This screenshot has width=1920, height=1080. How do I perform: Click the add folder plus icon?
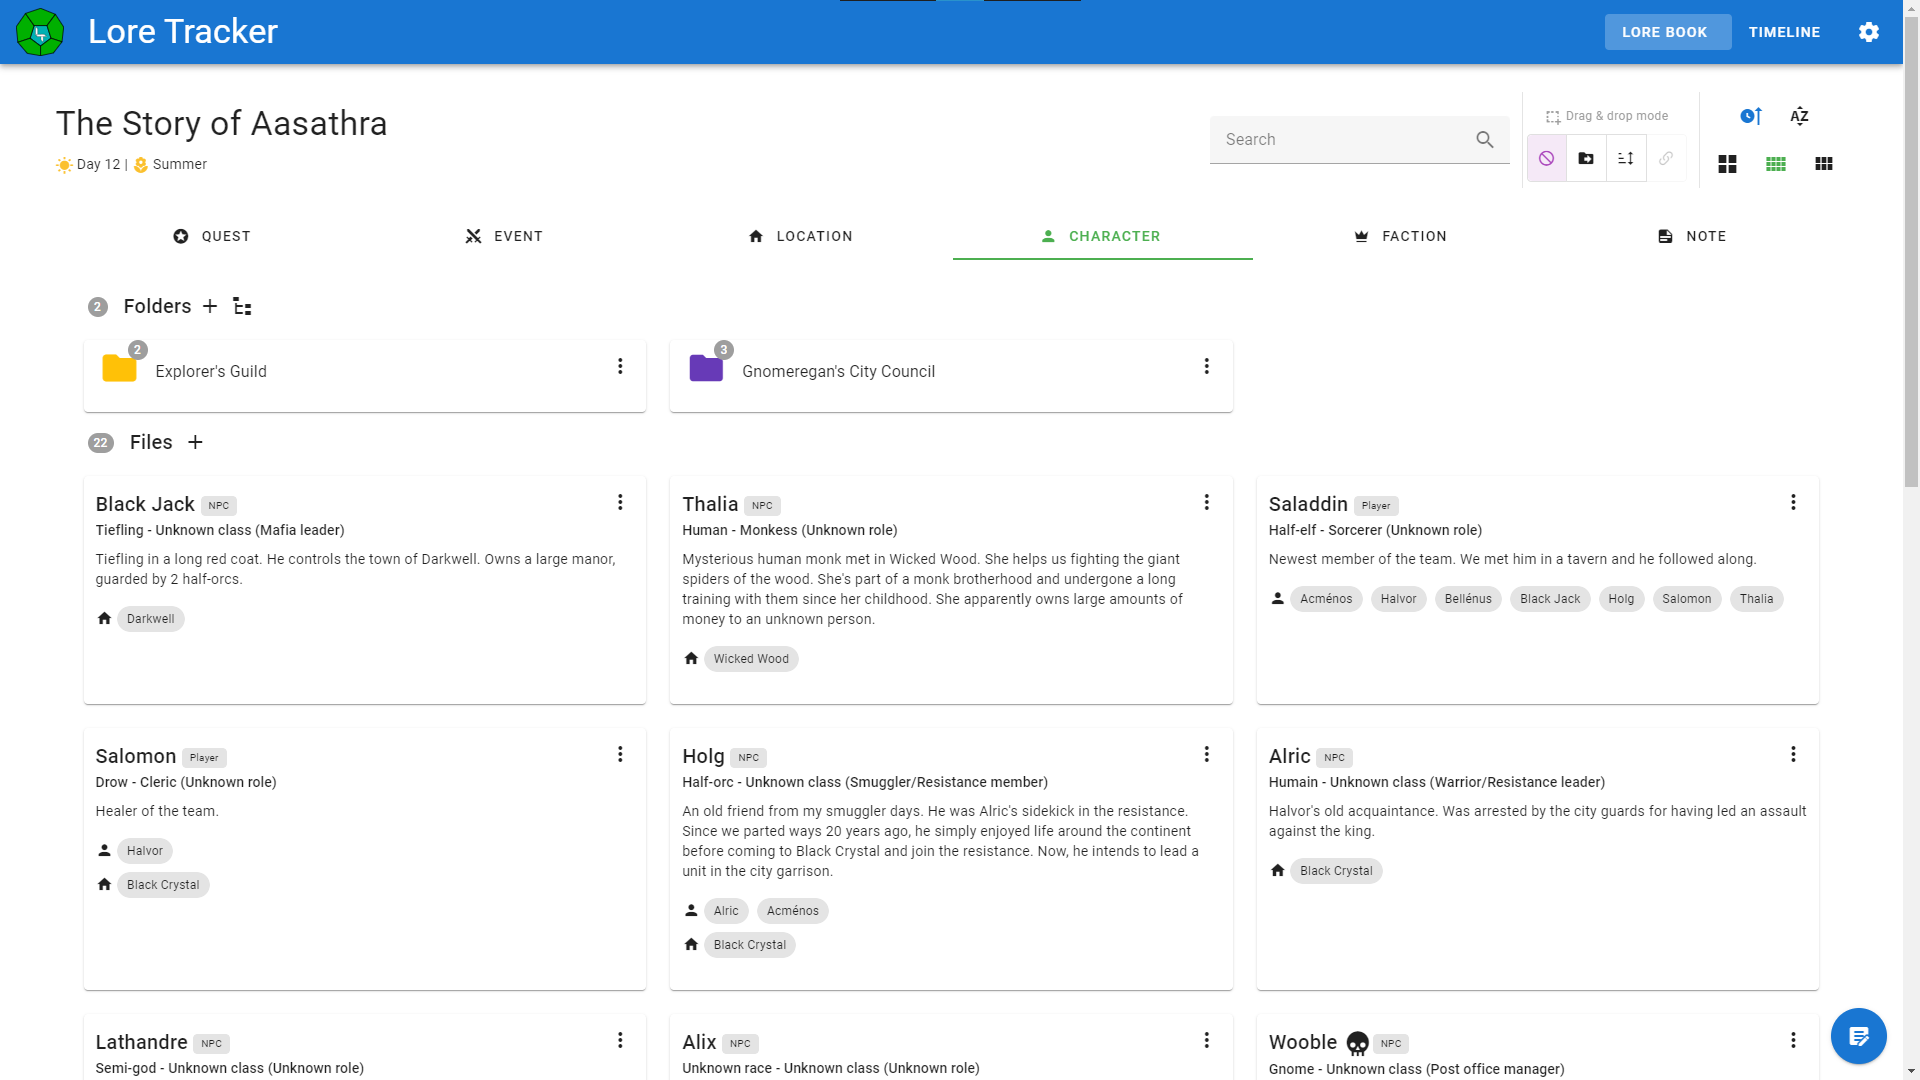point(210,306)
